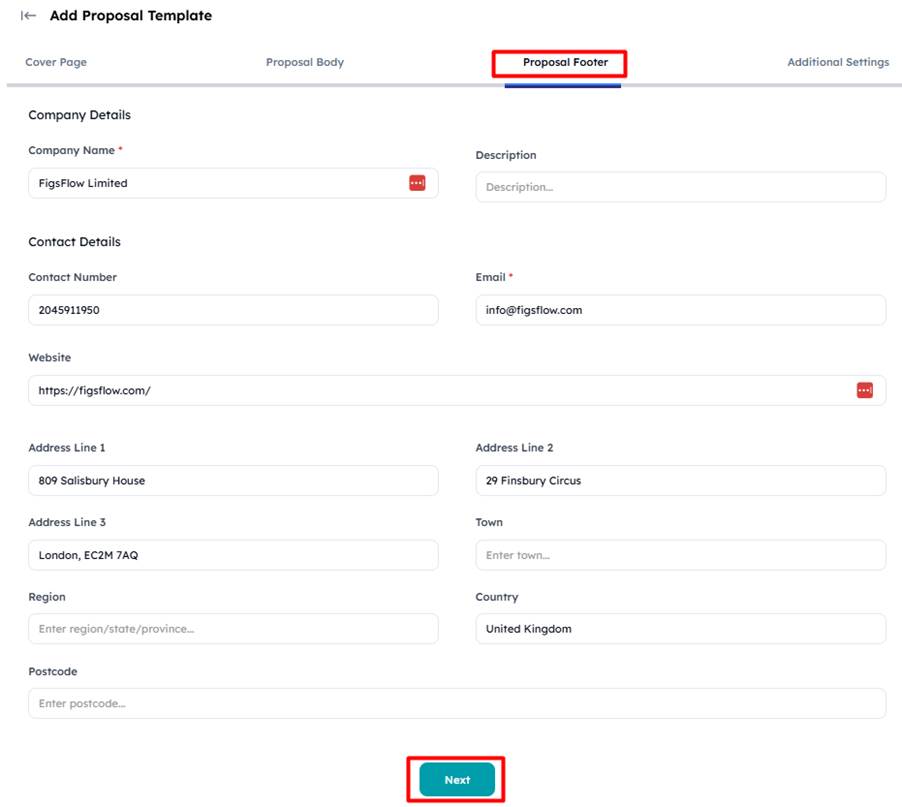Switch to the Proposal Body tab
902x807 pixels.
[x=305, y=62]
